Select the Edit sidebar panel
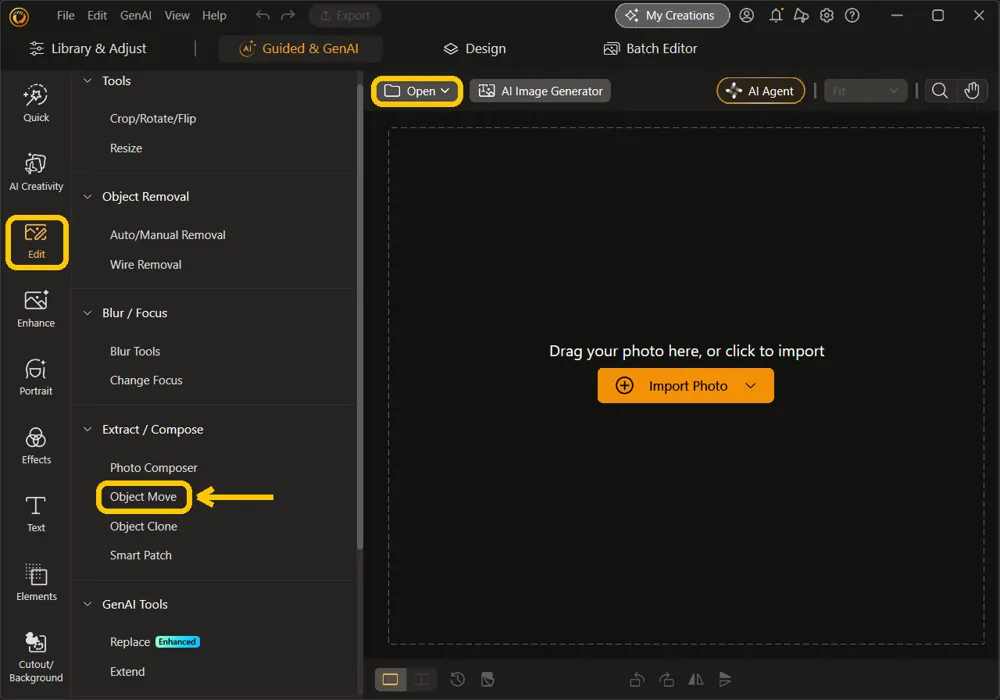 [x=36, y=242]
